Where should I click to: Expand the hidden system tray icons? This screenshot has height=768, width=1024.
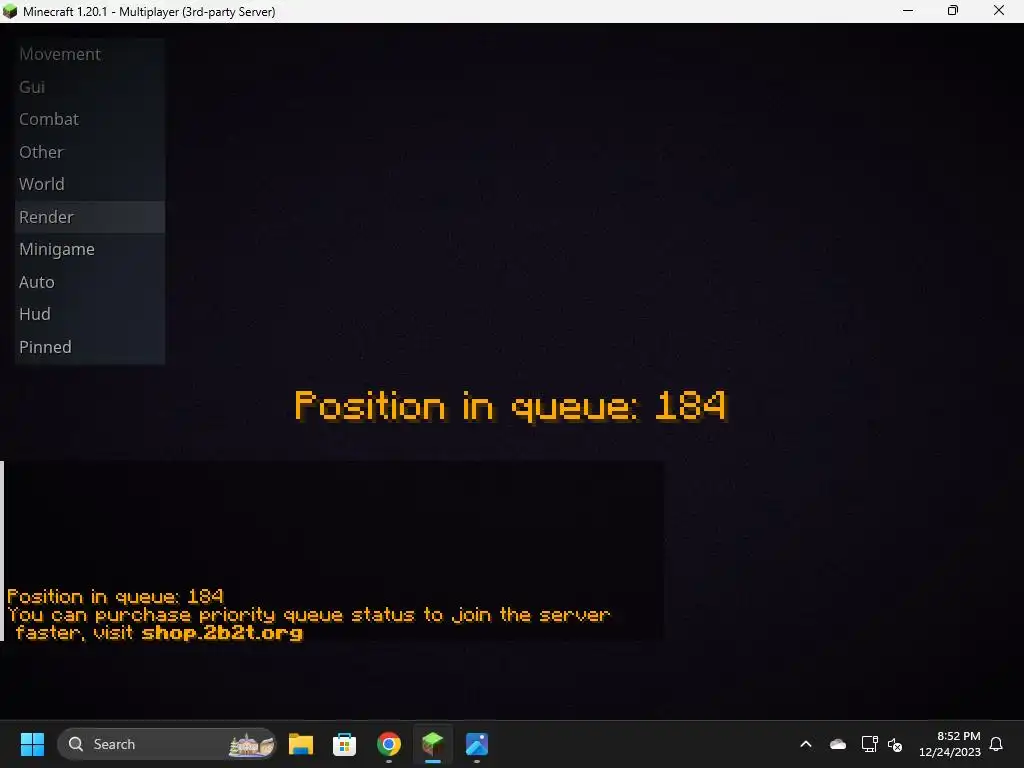806,744
